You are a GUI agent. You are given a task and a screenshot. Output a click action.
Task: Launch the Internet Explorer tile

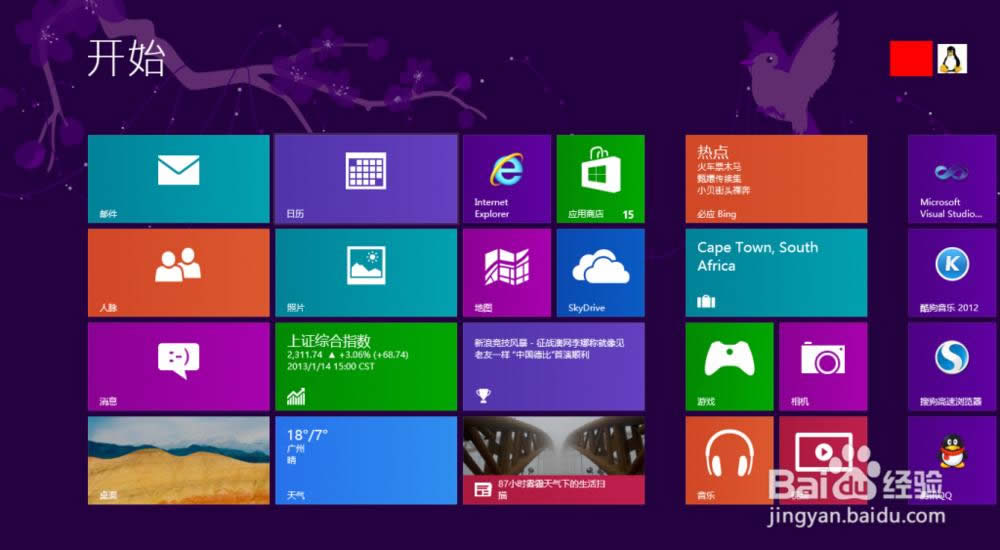coord(506,179)
